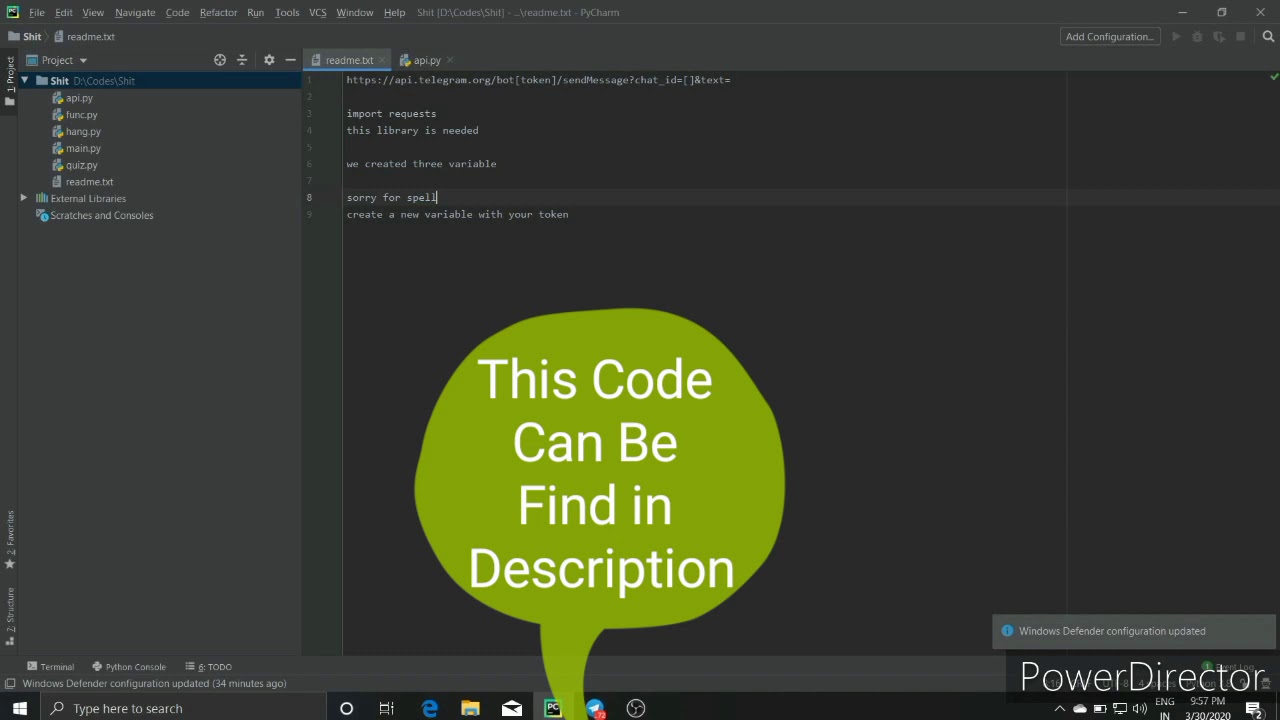This screenshot has height=720, width=1280.
Task: Open the Refactor menu
Action: coord(218,12)
